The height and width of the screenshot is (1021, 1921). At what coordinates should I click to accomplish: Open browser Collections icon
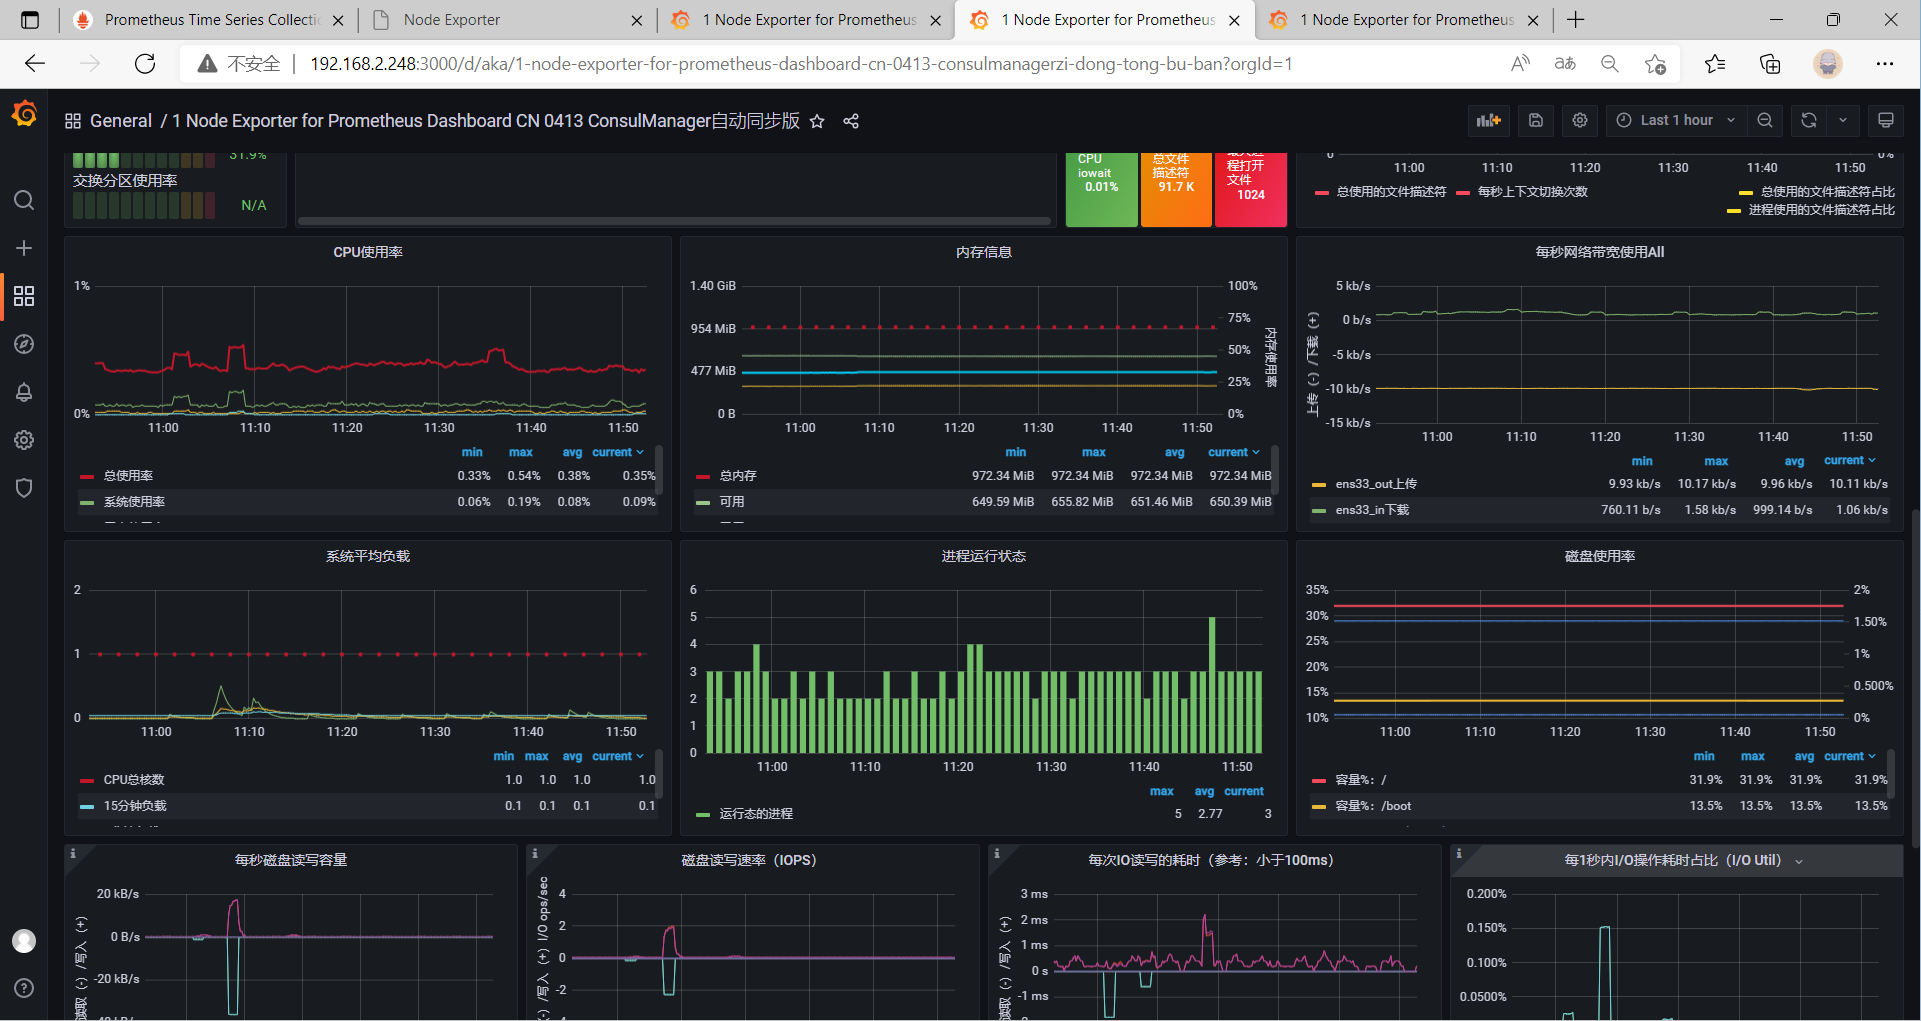point(1770,64)
